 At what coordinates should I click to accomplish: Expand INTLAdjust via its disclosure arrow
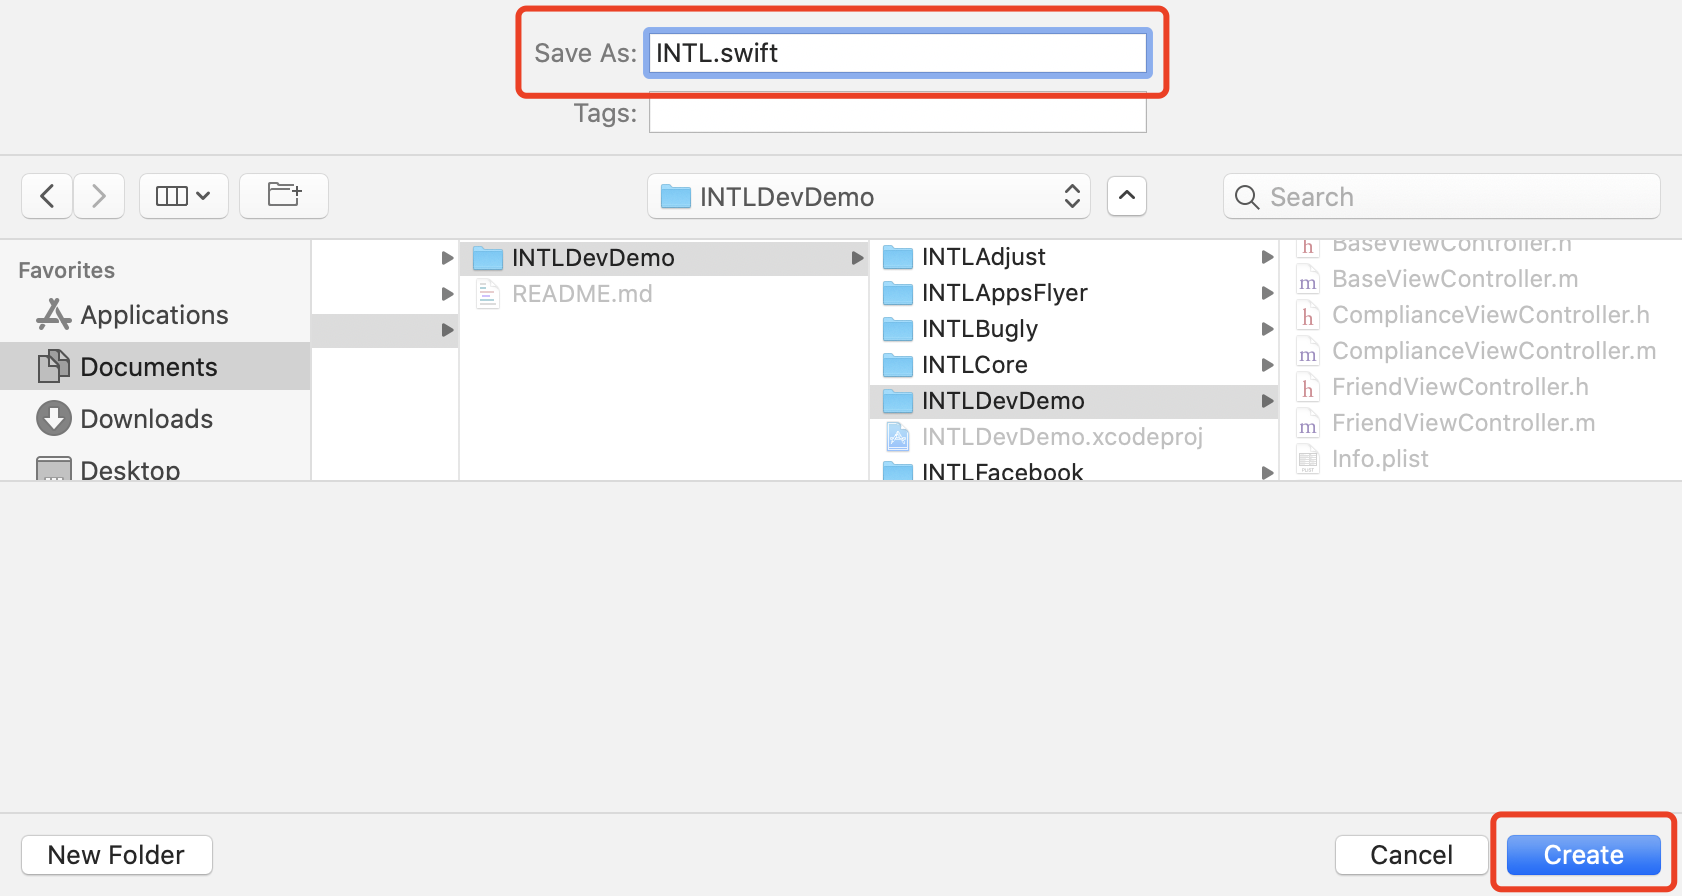point(1267,257)
